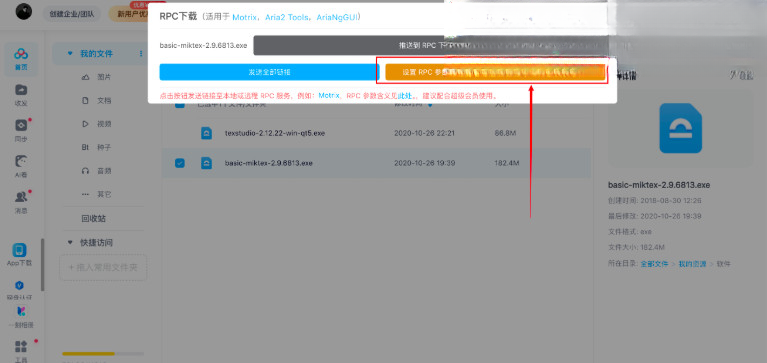Open the three-dot menu beside 我的文件
This screenshot has height=363, width=767.
pyautogui.click(x=141, y=53)
